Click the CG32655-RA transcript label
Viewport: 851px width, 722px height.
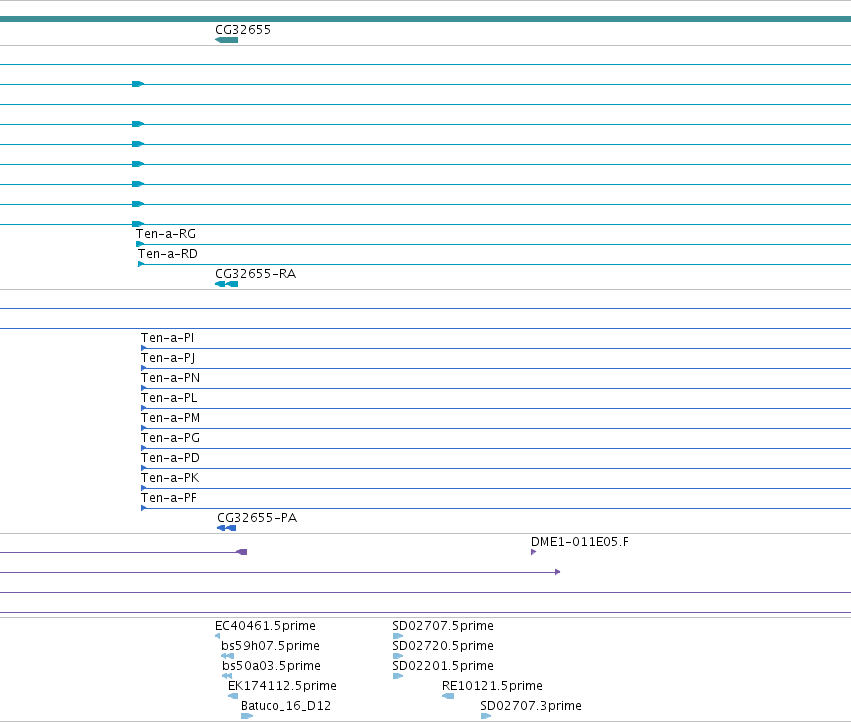[x=256, y=274]
